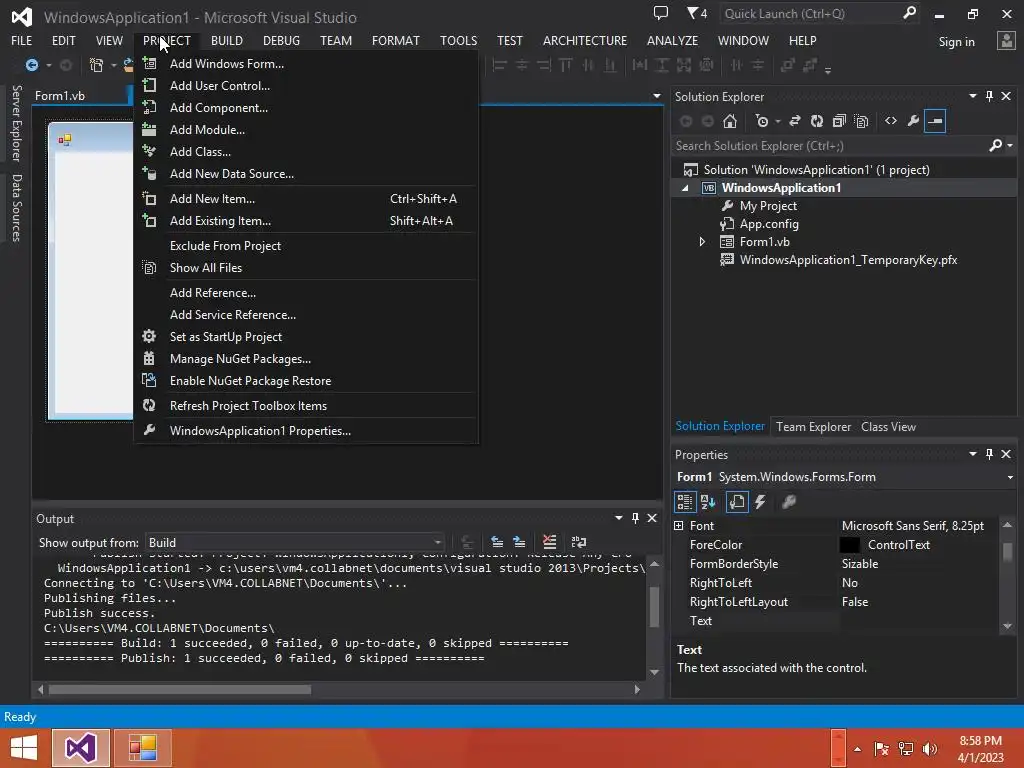Open the Form1.vb document tab
This screenshot has height=768, width=1024.
60,96
